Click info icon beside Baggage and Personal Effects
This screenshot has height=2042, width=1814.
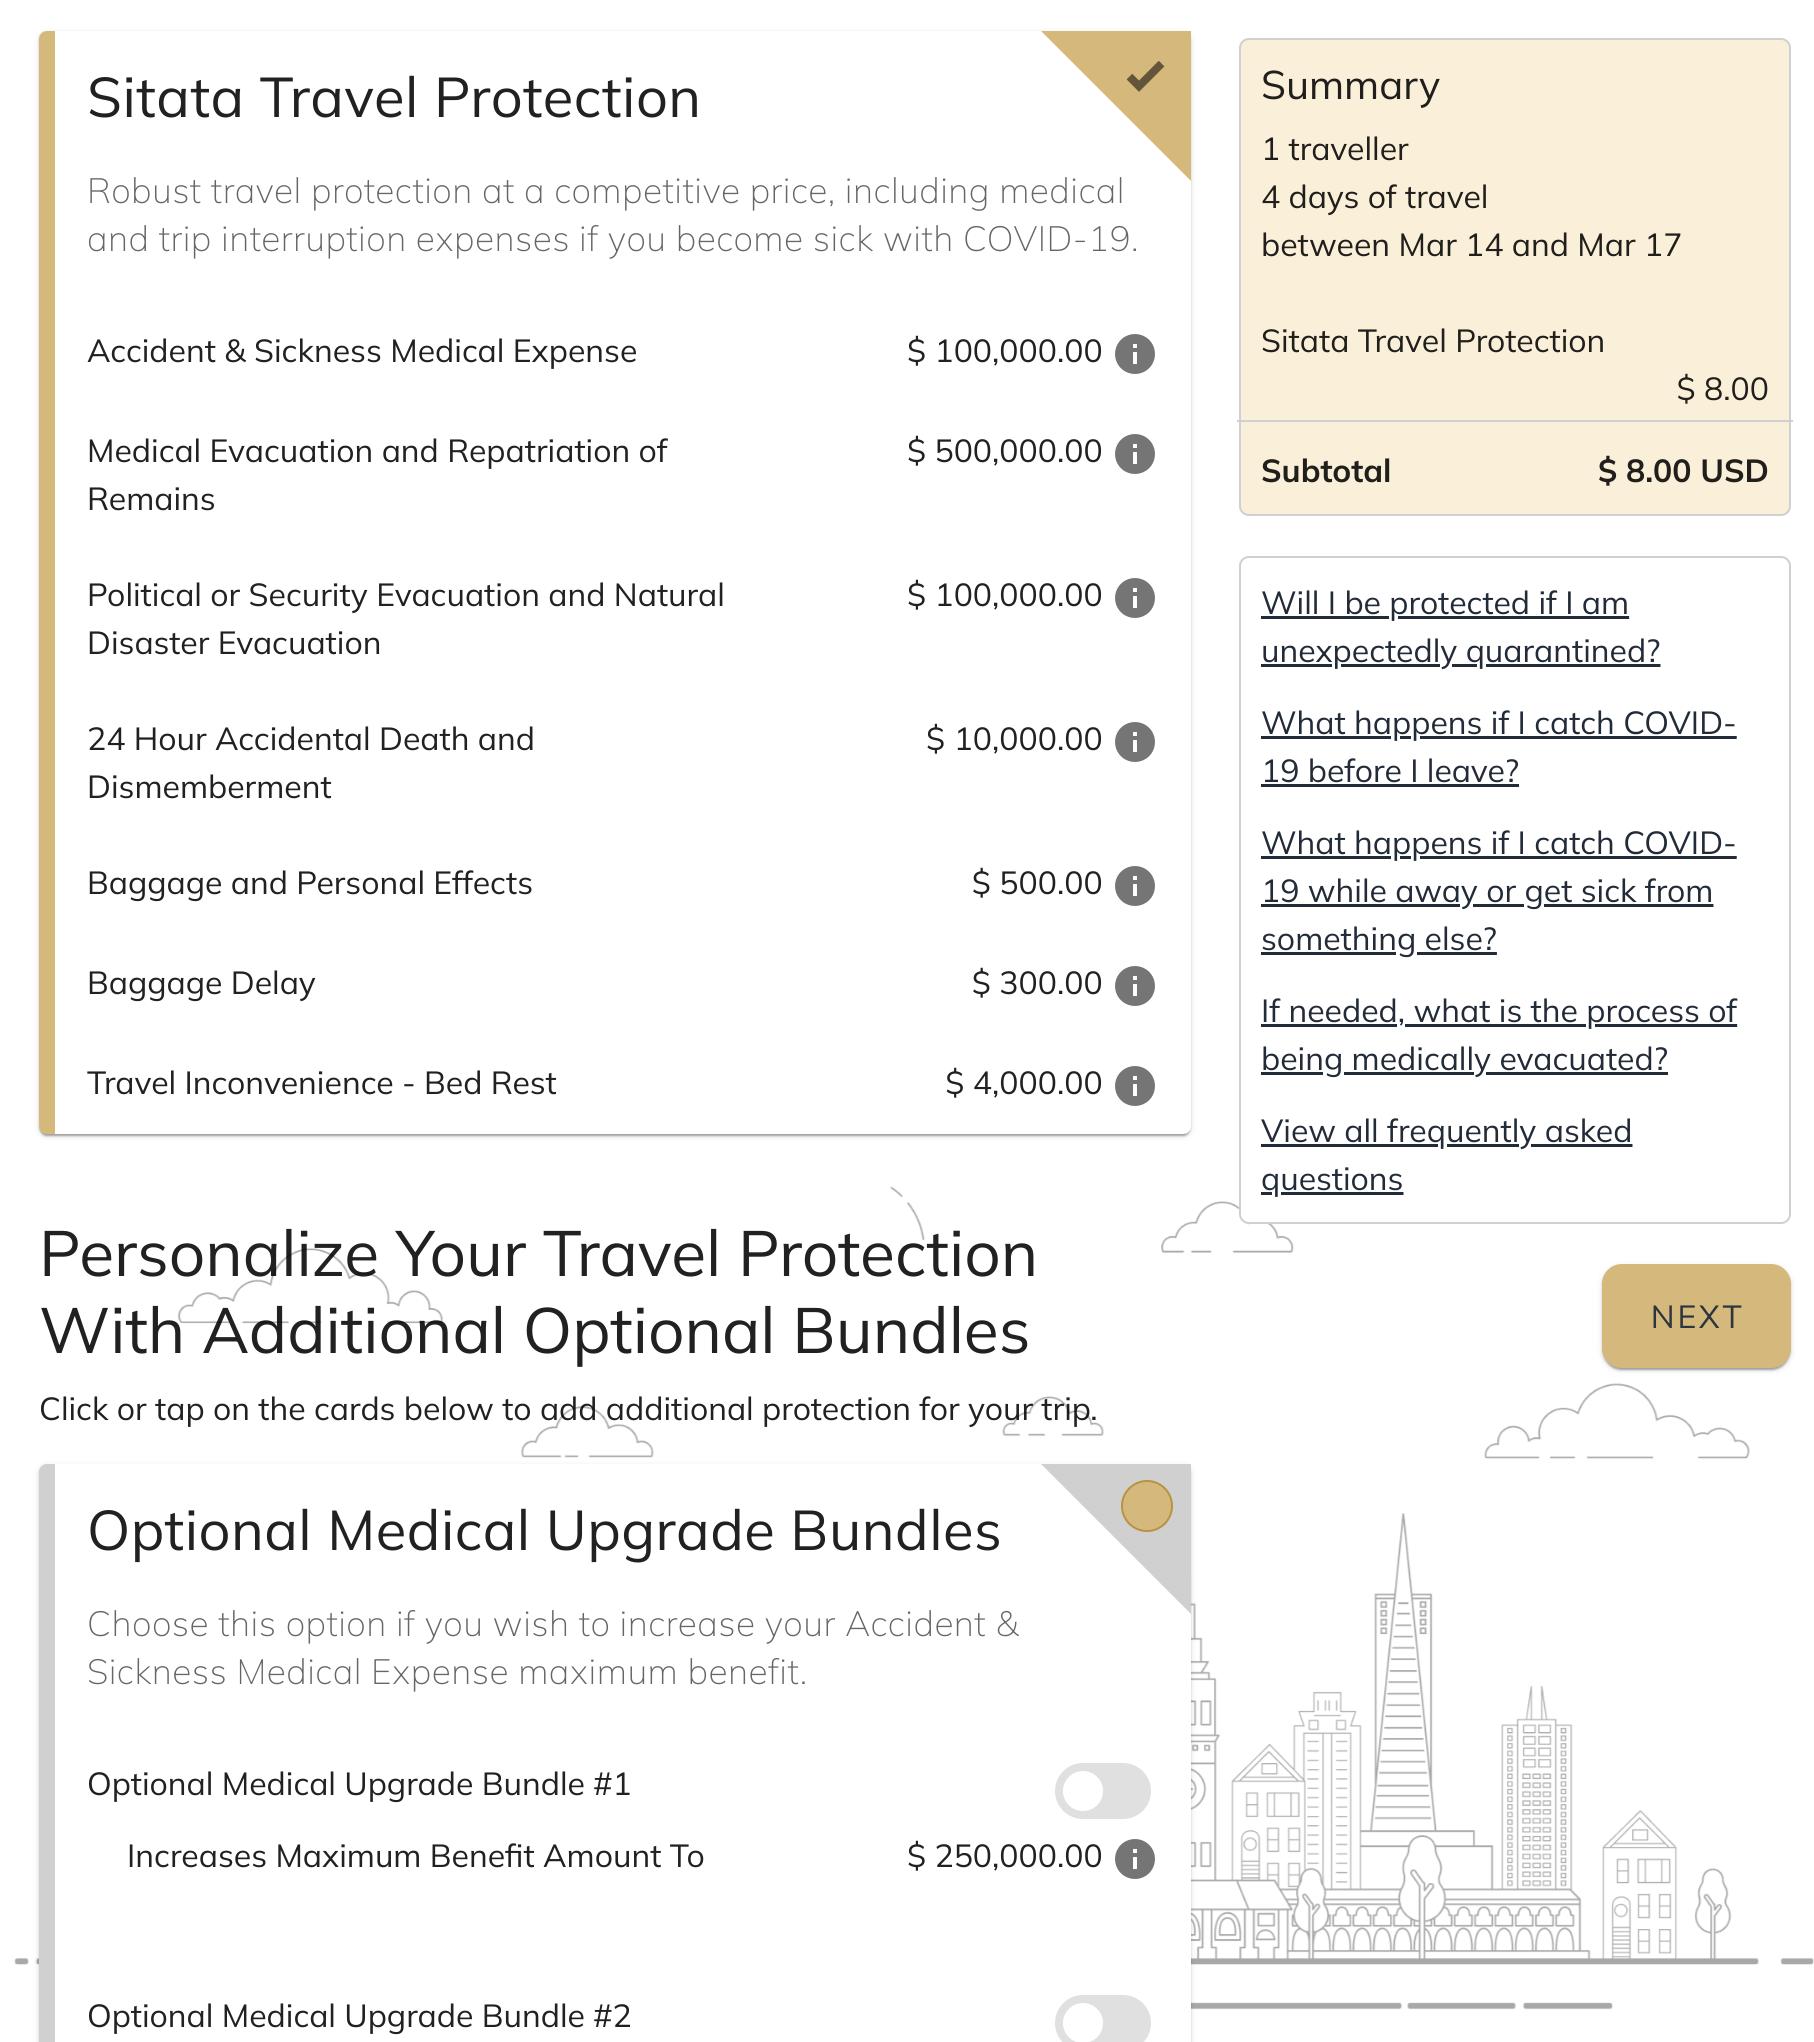coord(1134,885)
